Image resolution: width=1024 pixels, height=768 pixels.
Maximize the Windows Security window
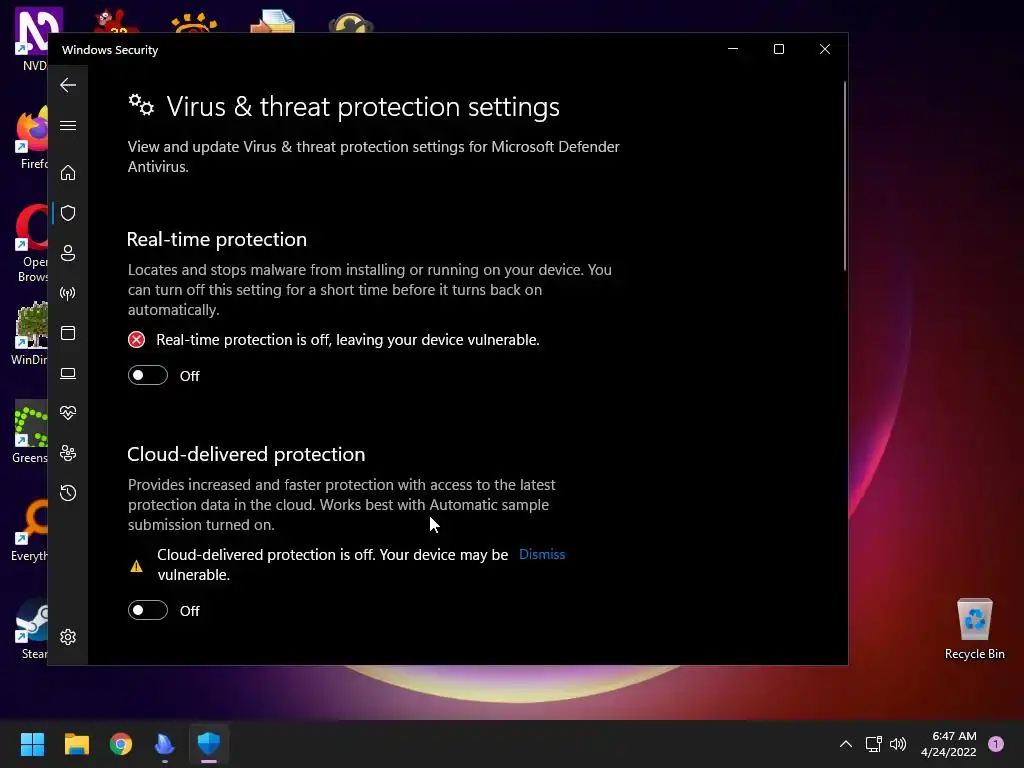778,49
